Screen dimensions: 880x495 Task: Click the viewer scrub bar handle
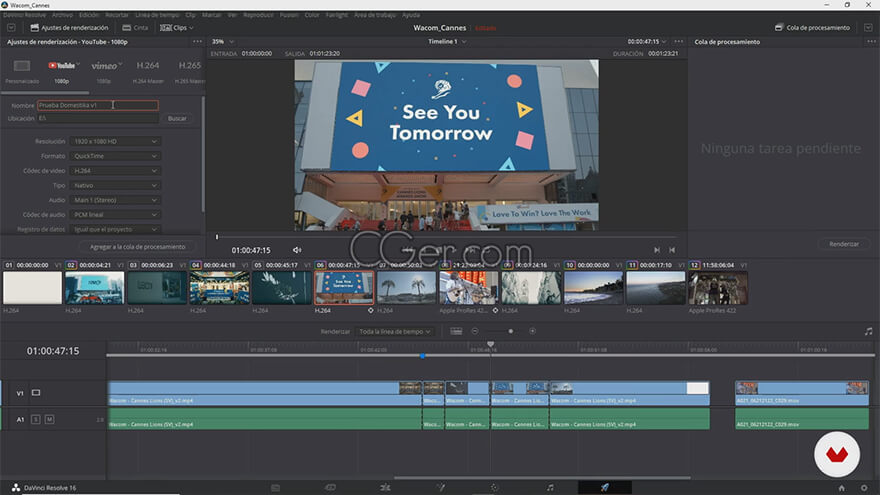(217, 237)
